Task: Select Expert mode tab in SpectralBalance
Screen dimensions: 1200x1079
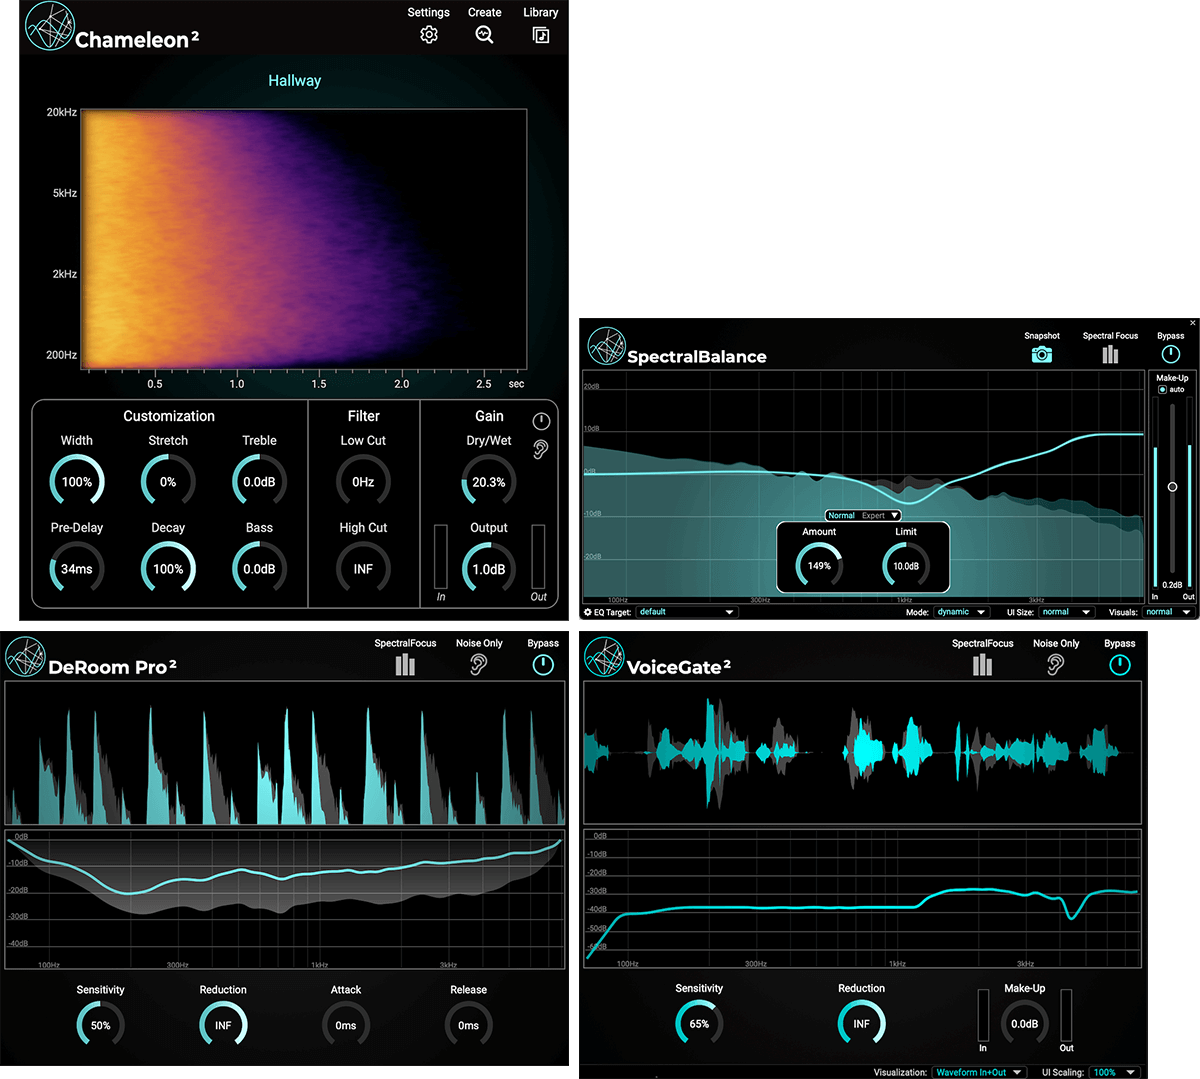Action: [873, 516]
